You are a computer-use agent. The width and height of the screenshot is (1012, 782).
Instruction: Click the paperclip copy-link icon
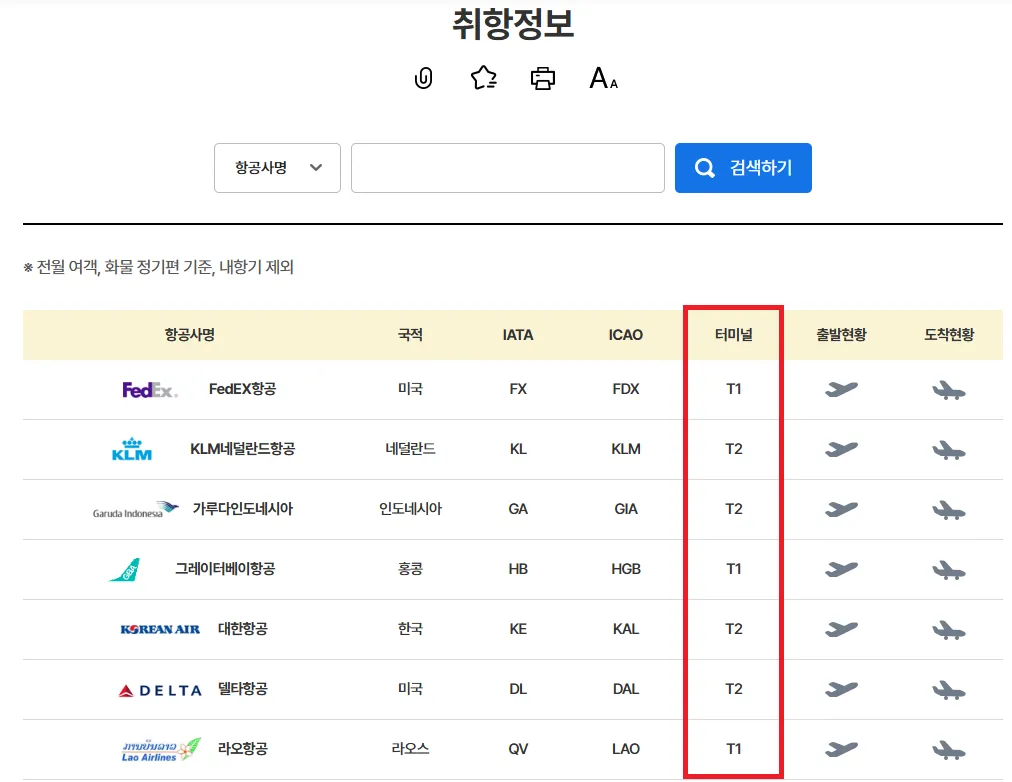click(423, 78)
